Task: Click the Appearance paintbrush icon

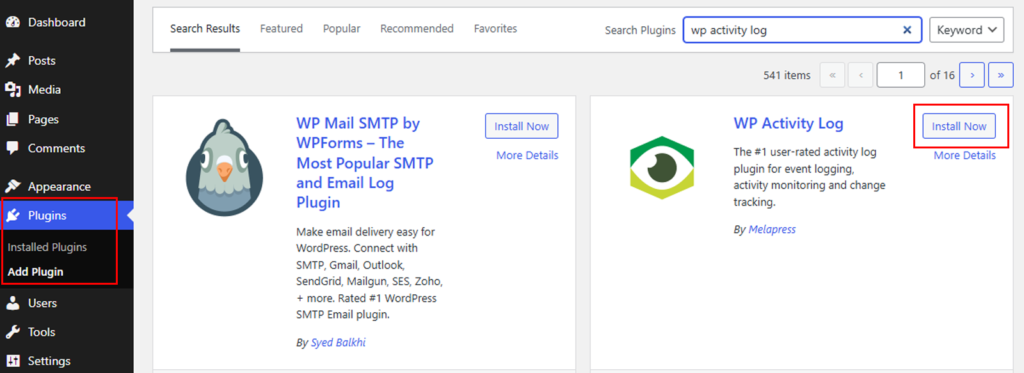Action: coord(12,186)
